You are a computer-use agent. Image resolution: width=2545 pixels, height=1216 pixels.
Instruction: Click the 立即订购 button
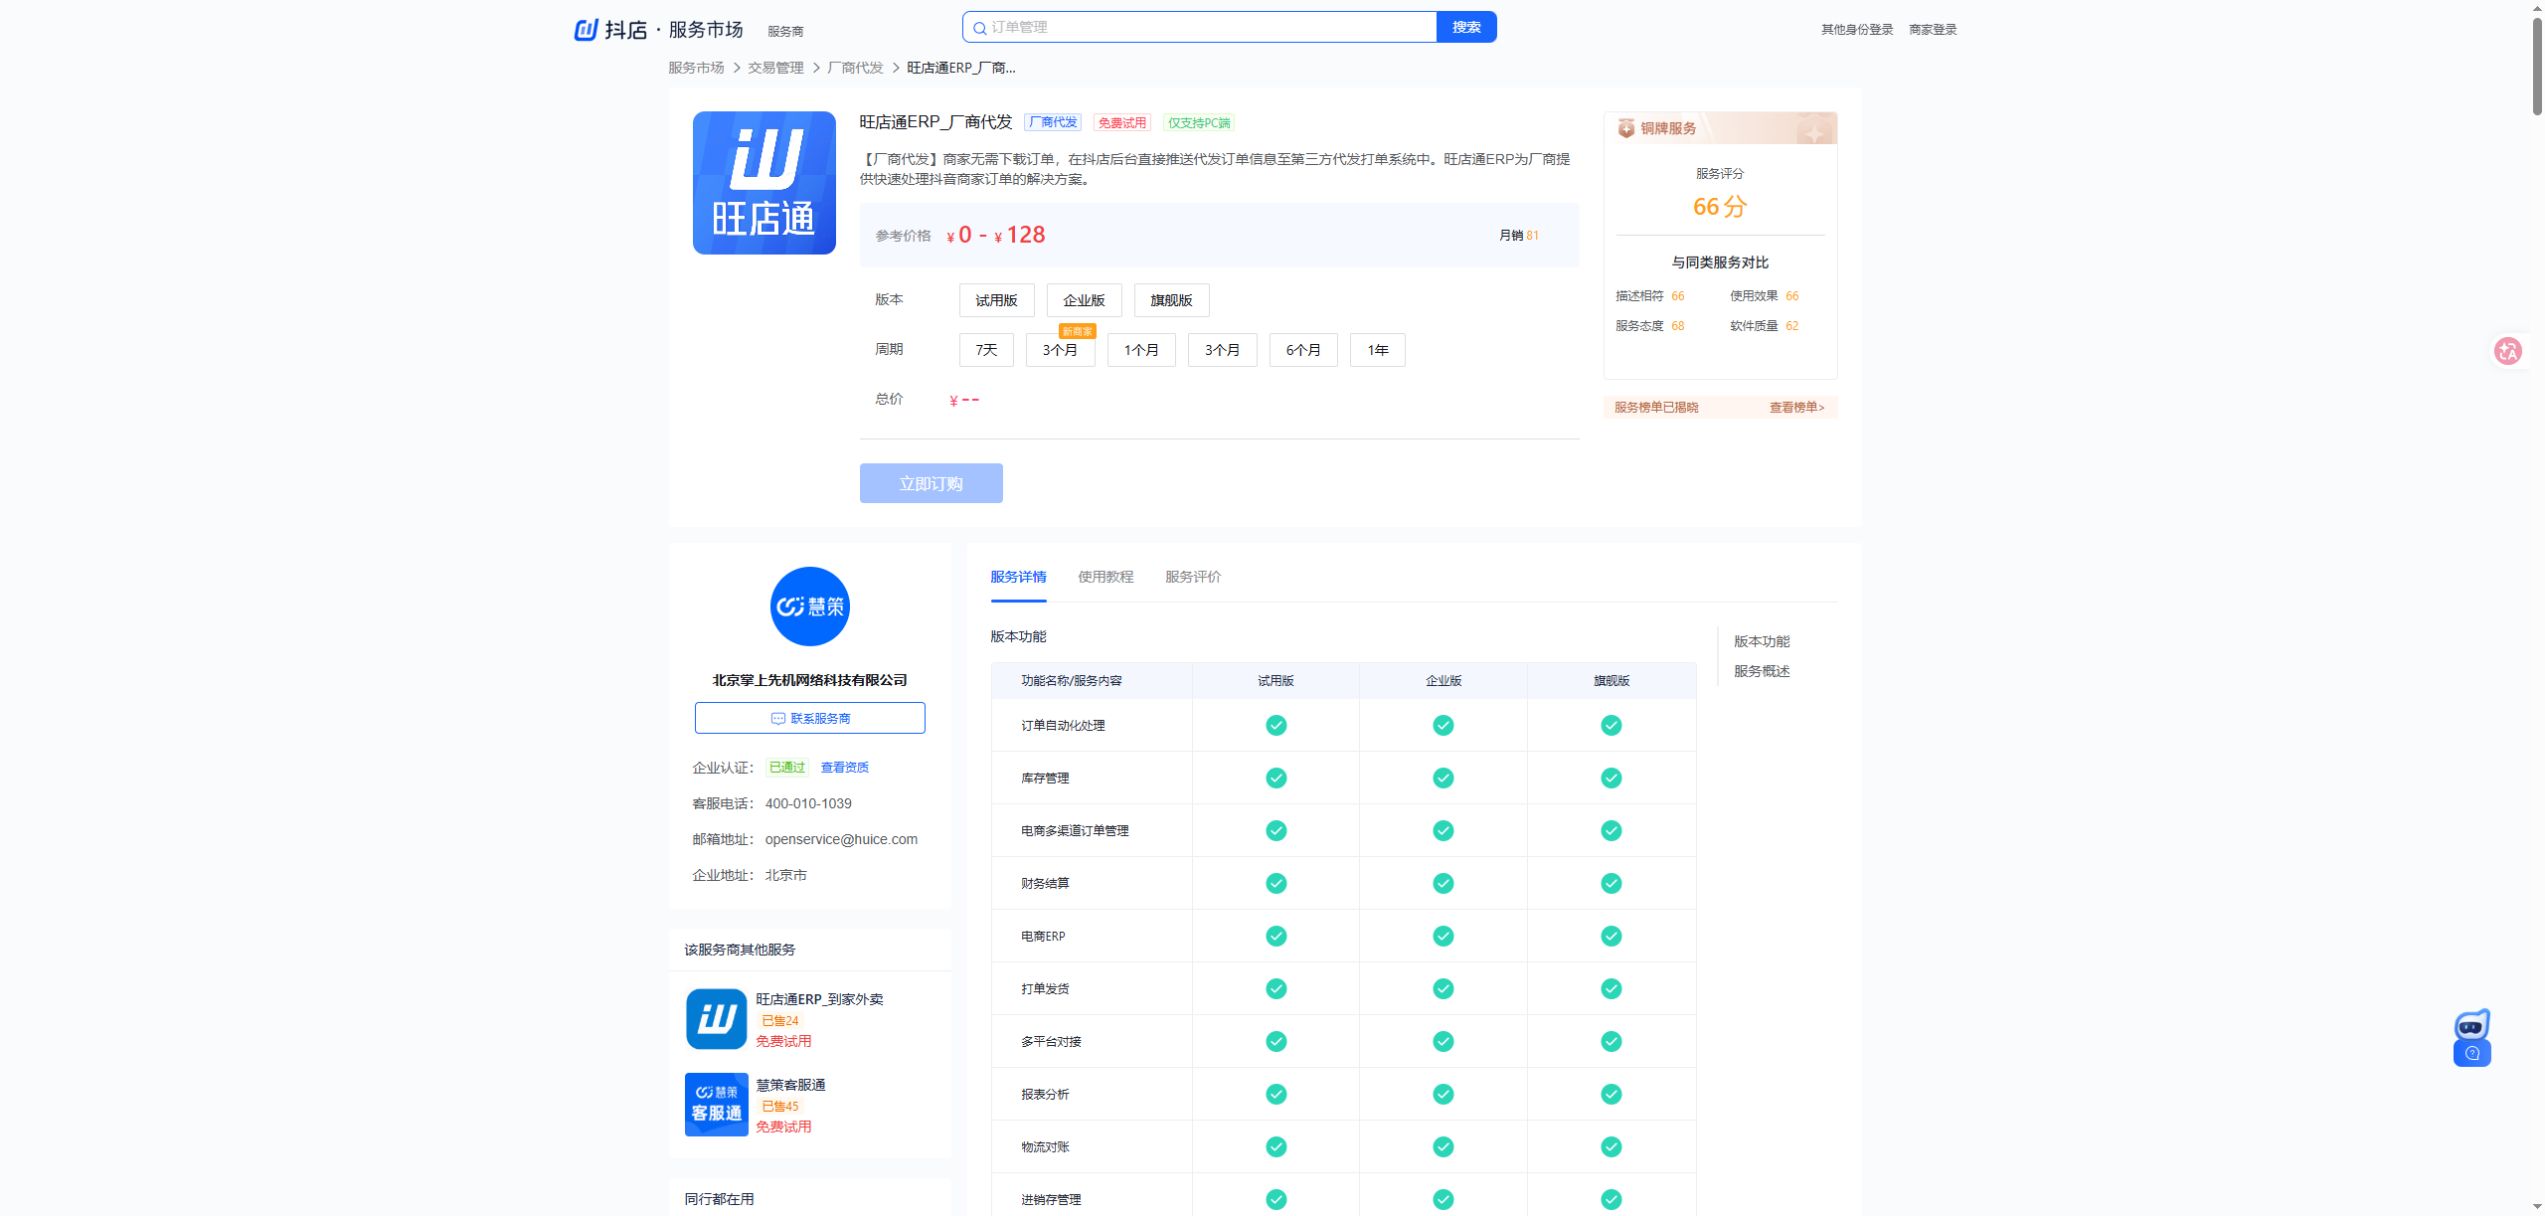tap(930, 483)
